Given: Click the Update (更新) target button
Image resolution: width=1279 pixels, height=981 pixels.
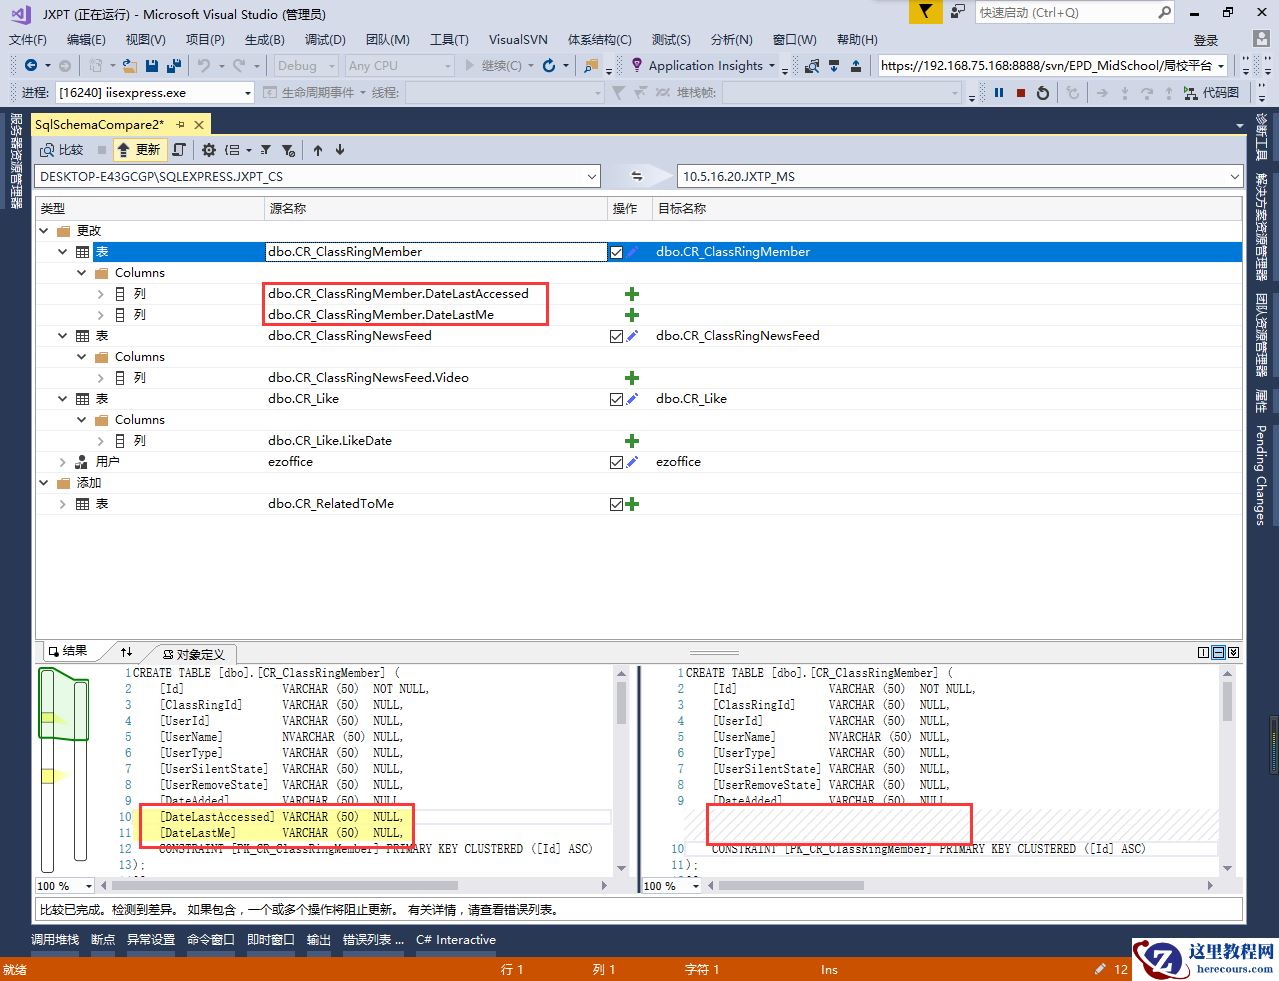Looking at the screenshot, I should 138,150.
